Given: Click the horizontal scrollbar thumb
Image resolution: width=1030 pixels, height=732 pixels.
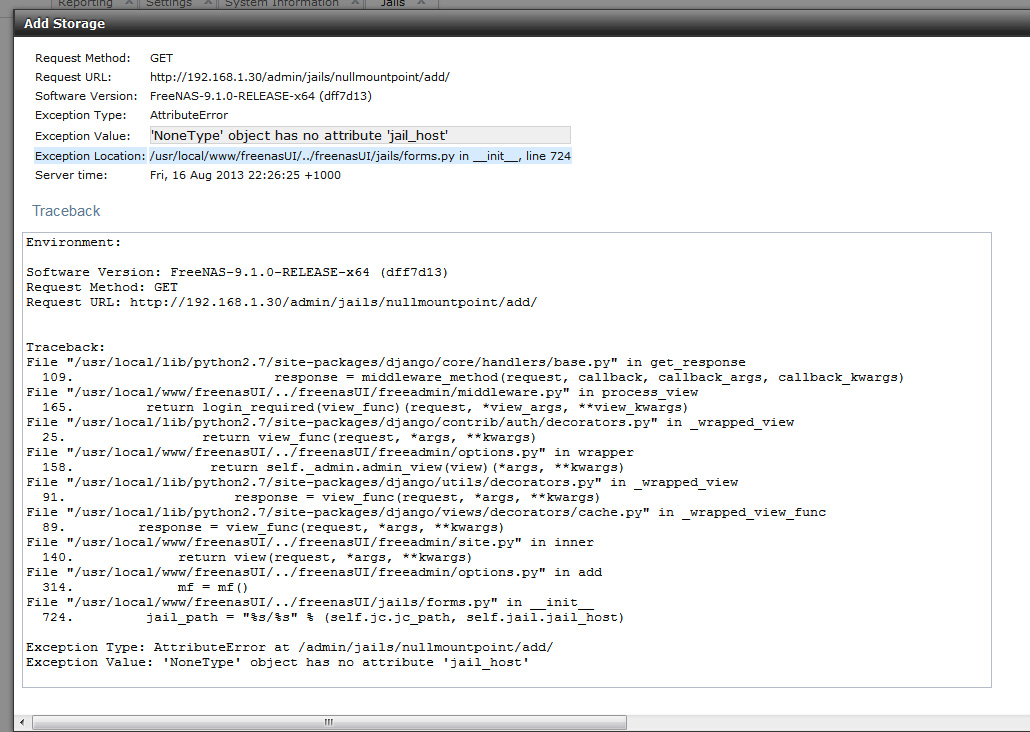Looking at the screenshot, I should pos(329,722).
